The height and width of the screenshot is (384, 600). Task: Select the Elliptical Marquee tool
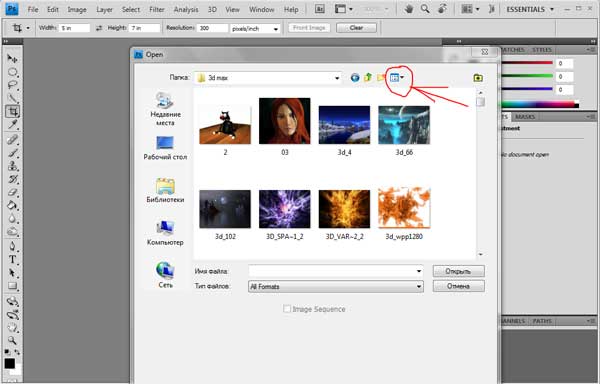coord(12,72)
